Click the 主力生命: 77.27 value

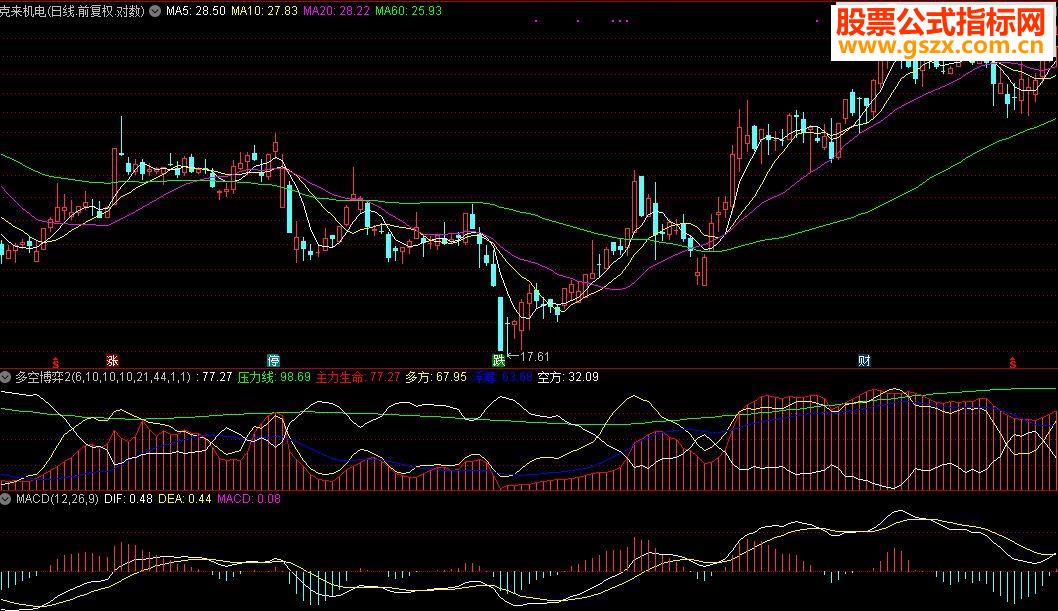(x=358, y=377)
